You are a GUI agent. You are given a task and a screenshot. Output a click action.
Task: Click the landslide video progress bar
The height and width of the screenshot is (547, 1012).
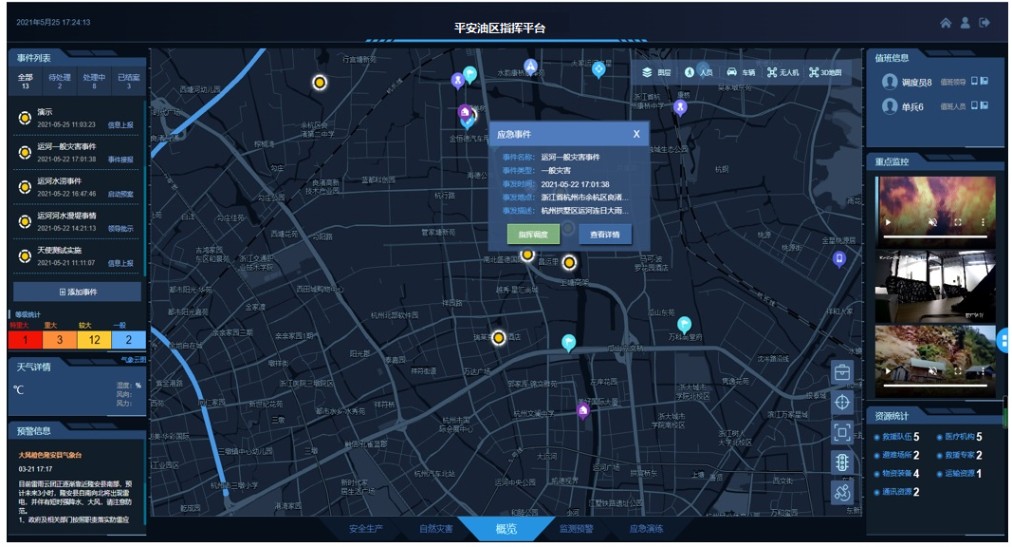935,386
